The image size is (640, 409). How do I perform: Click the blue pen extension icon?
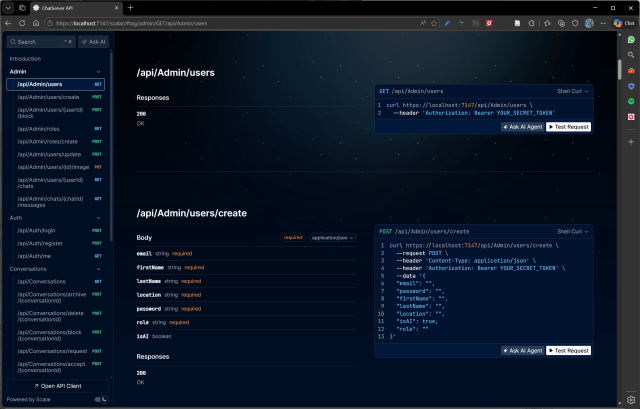[448, 23]
